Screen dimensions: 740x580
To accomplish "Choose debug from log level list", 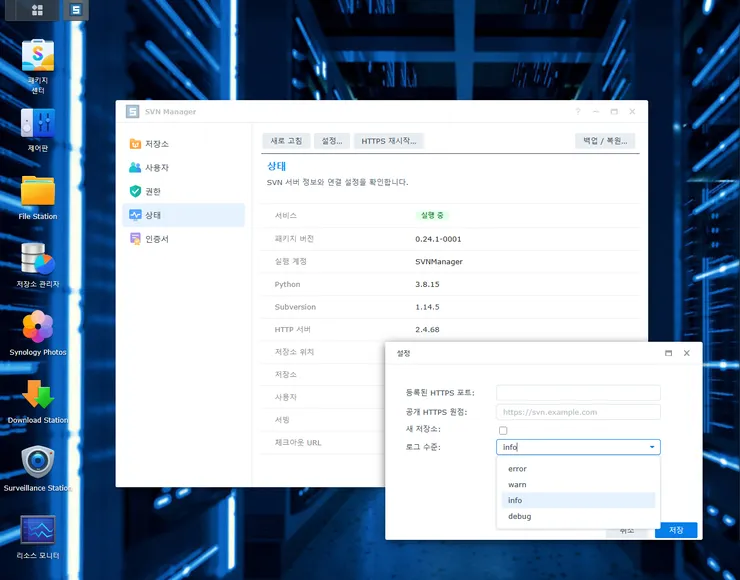I will coord(578,516).
